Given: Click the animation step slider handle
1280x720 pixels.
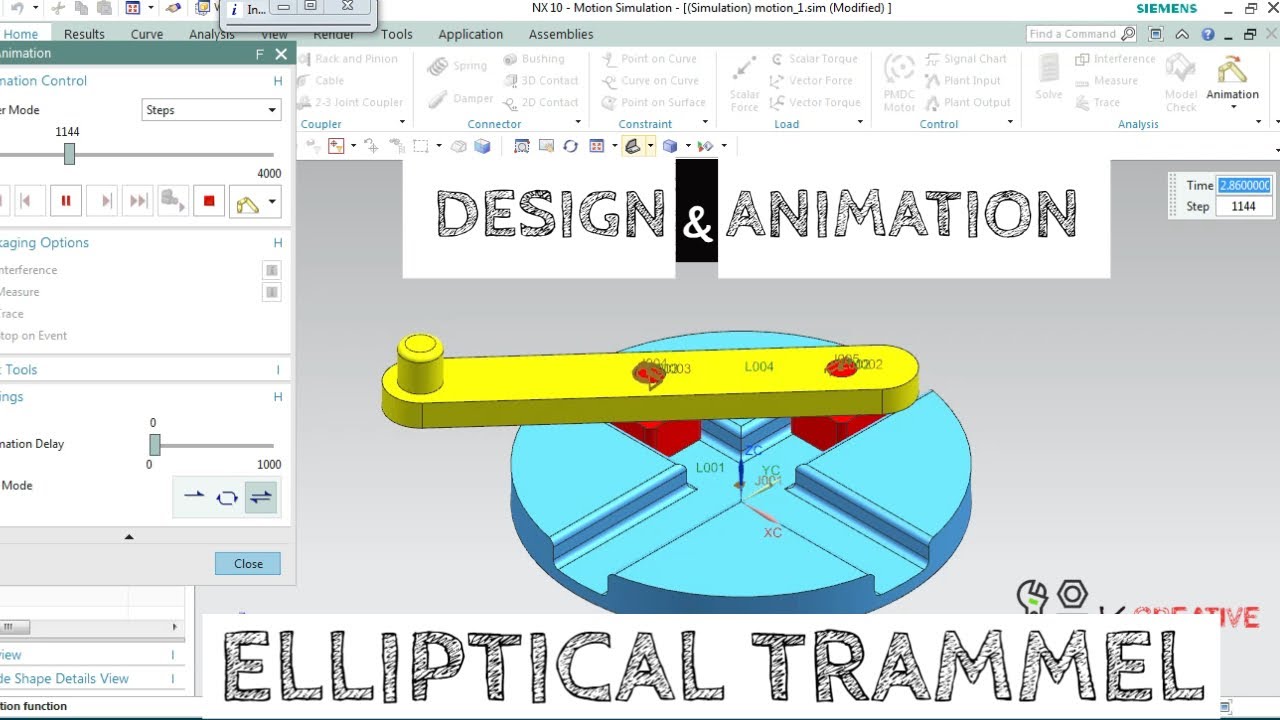Looking at the screenshot, I should pyautogui.click(x=69, y=154).
